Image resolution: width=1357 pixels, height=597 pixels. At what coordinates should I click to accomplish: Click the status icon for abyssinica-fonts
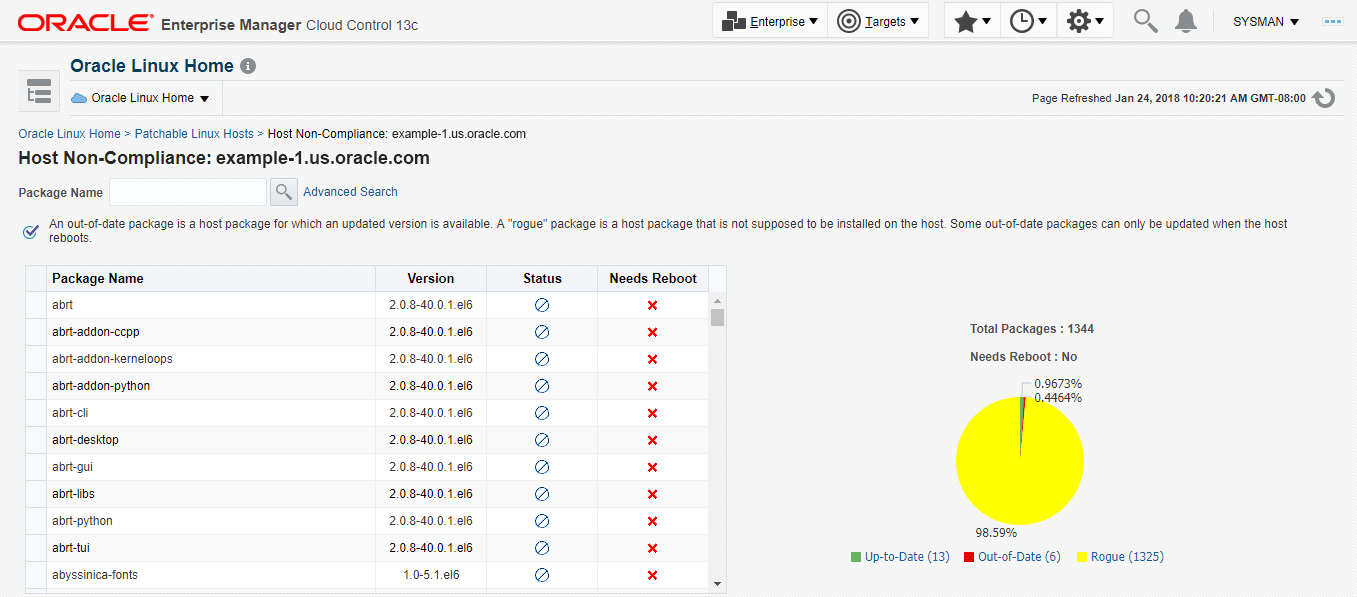542,575
